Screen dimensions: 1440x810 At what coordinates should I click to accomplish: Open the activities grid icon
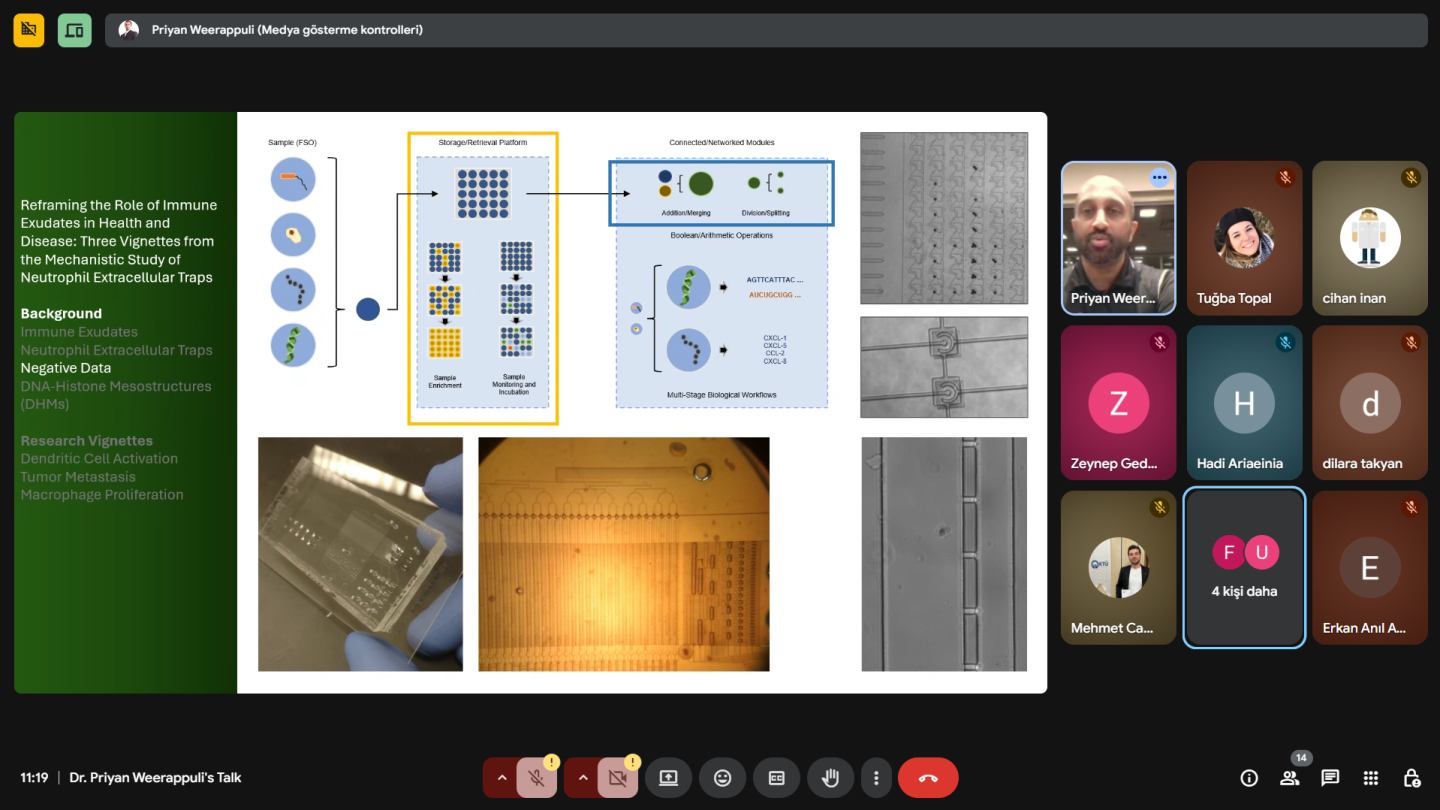1370,778
